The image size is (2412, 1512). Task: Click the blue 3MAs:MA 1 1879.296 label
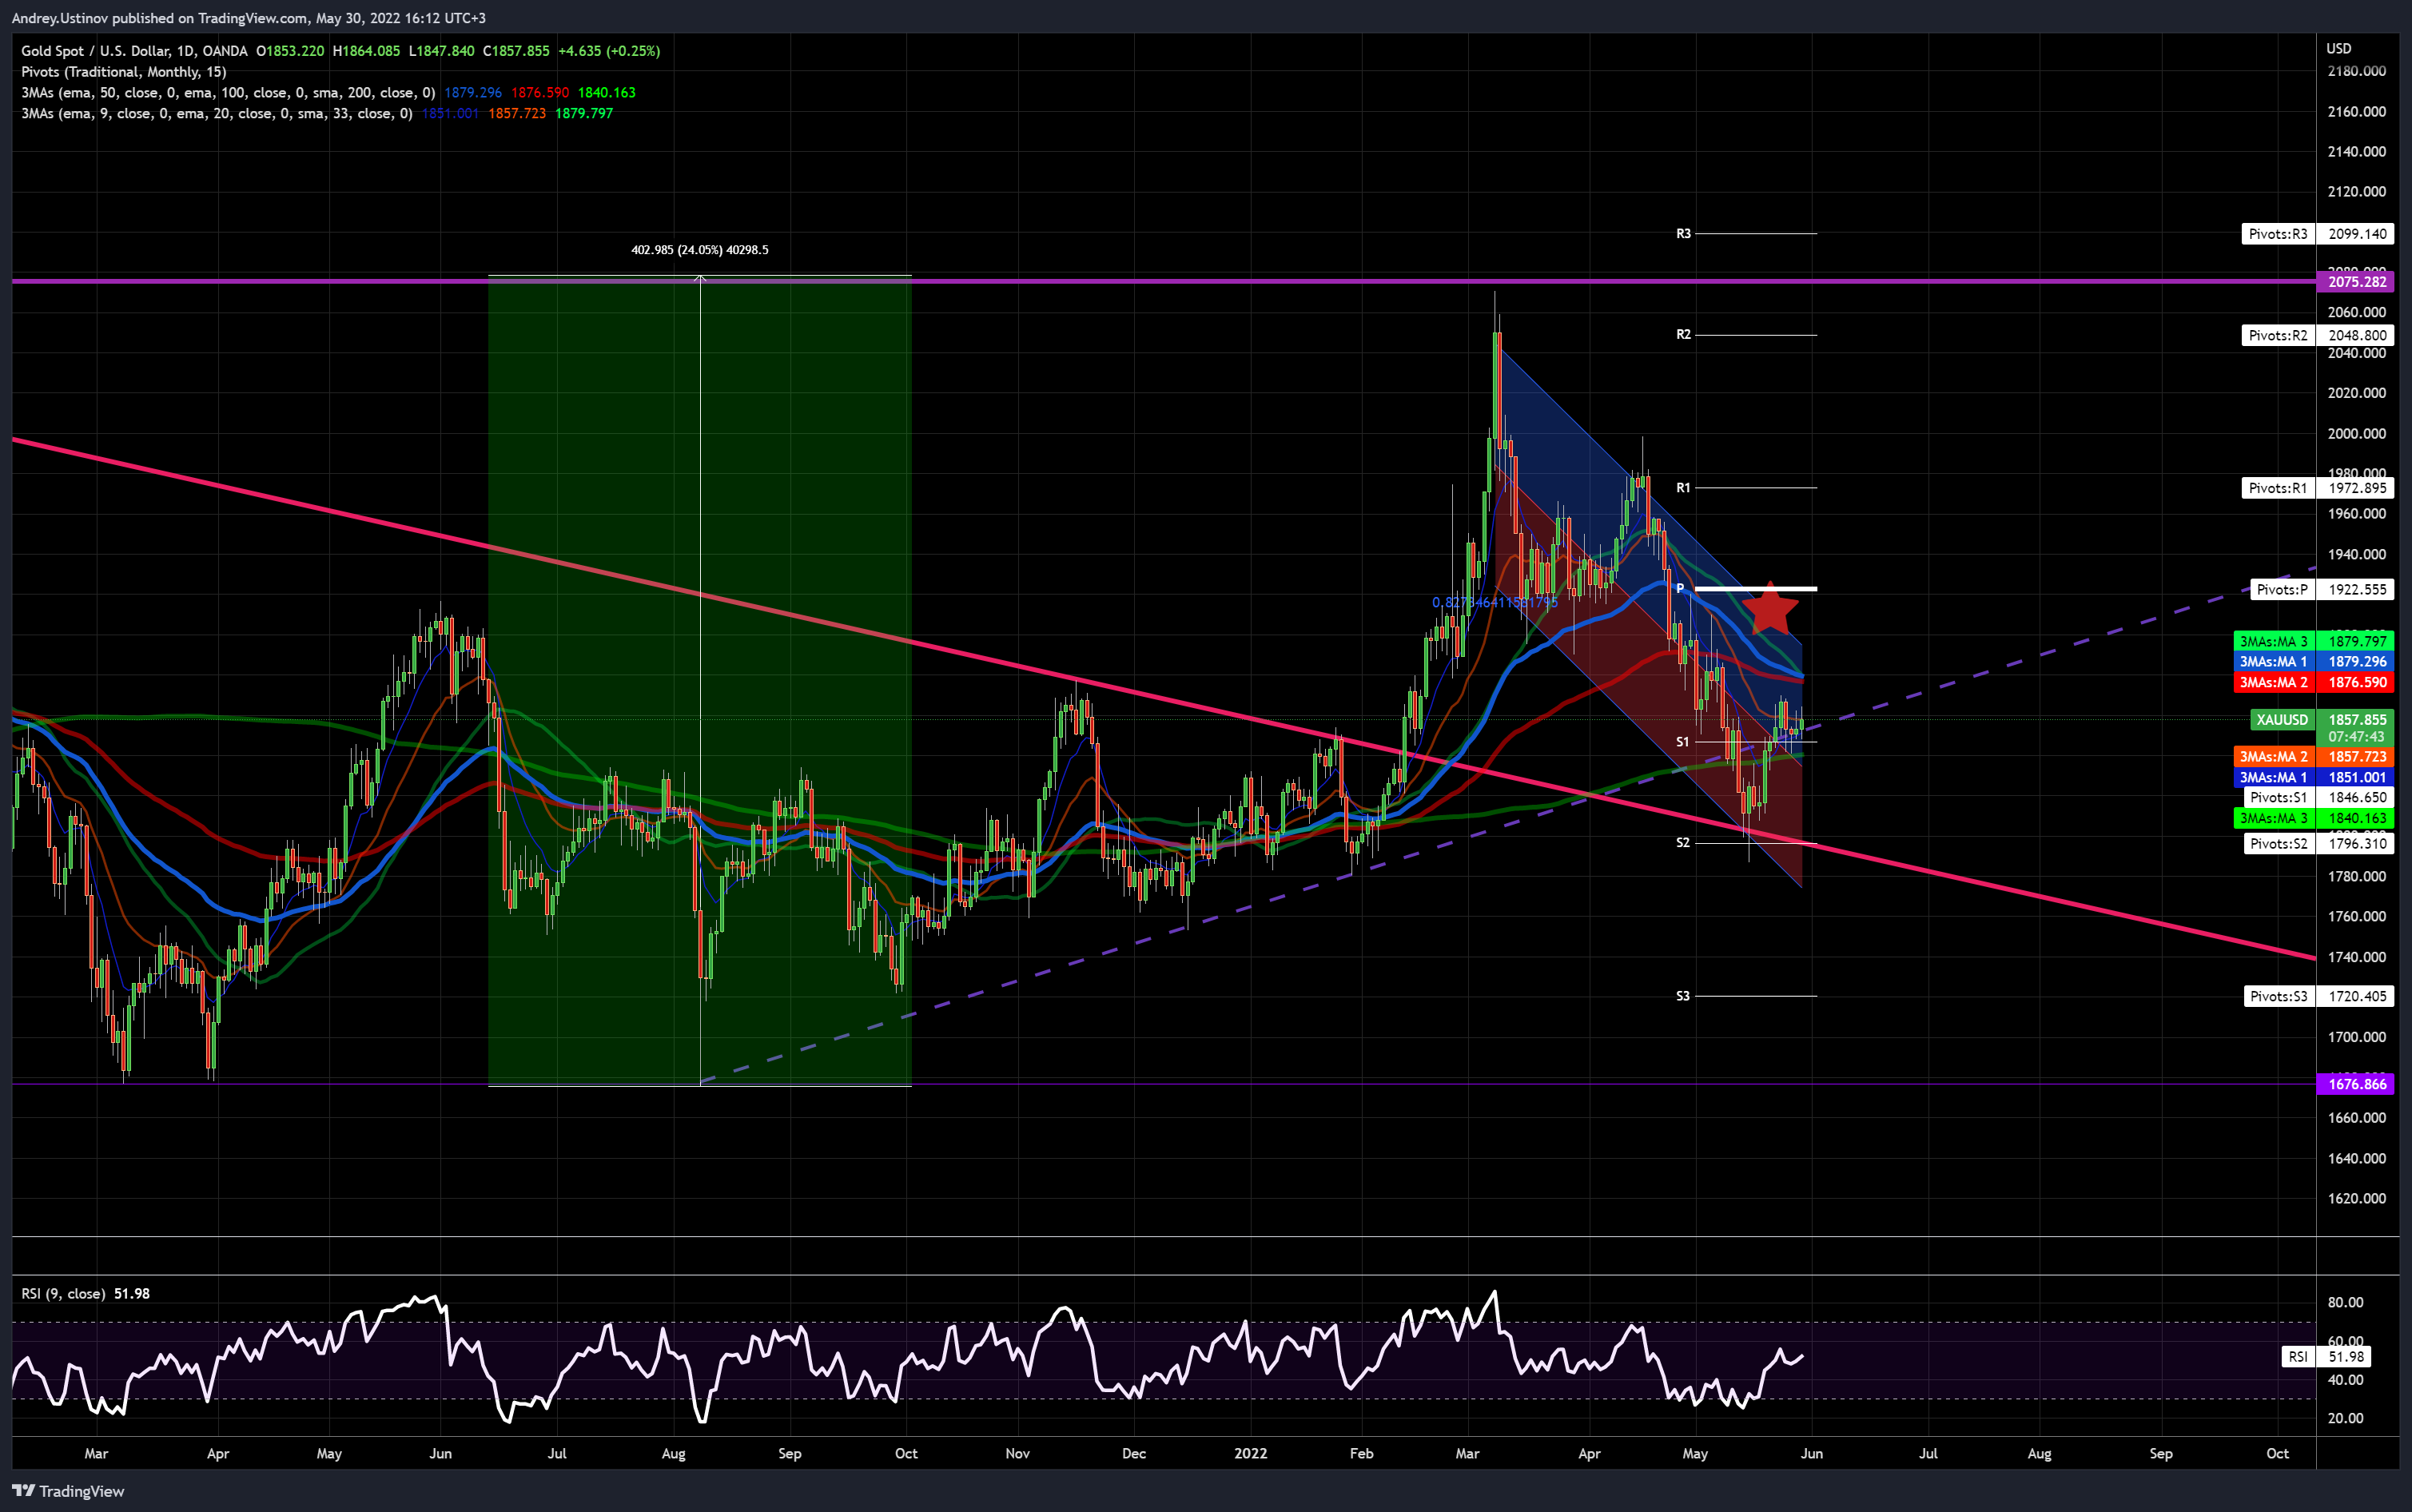pos(2313,662)
